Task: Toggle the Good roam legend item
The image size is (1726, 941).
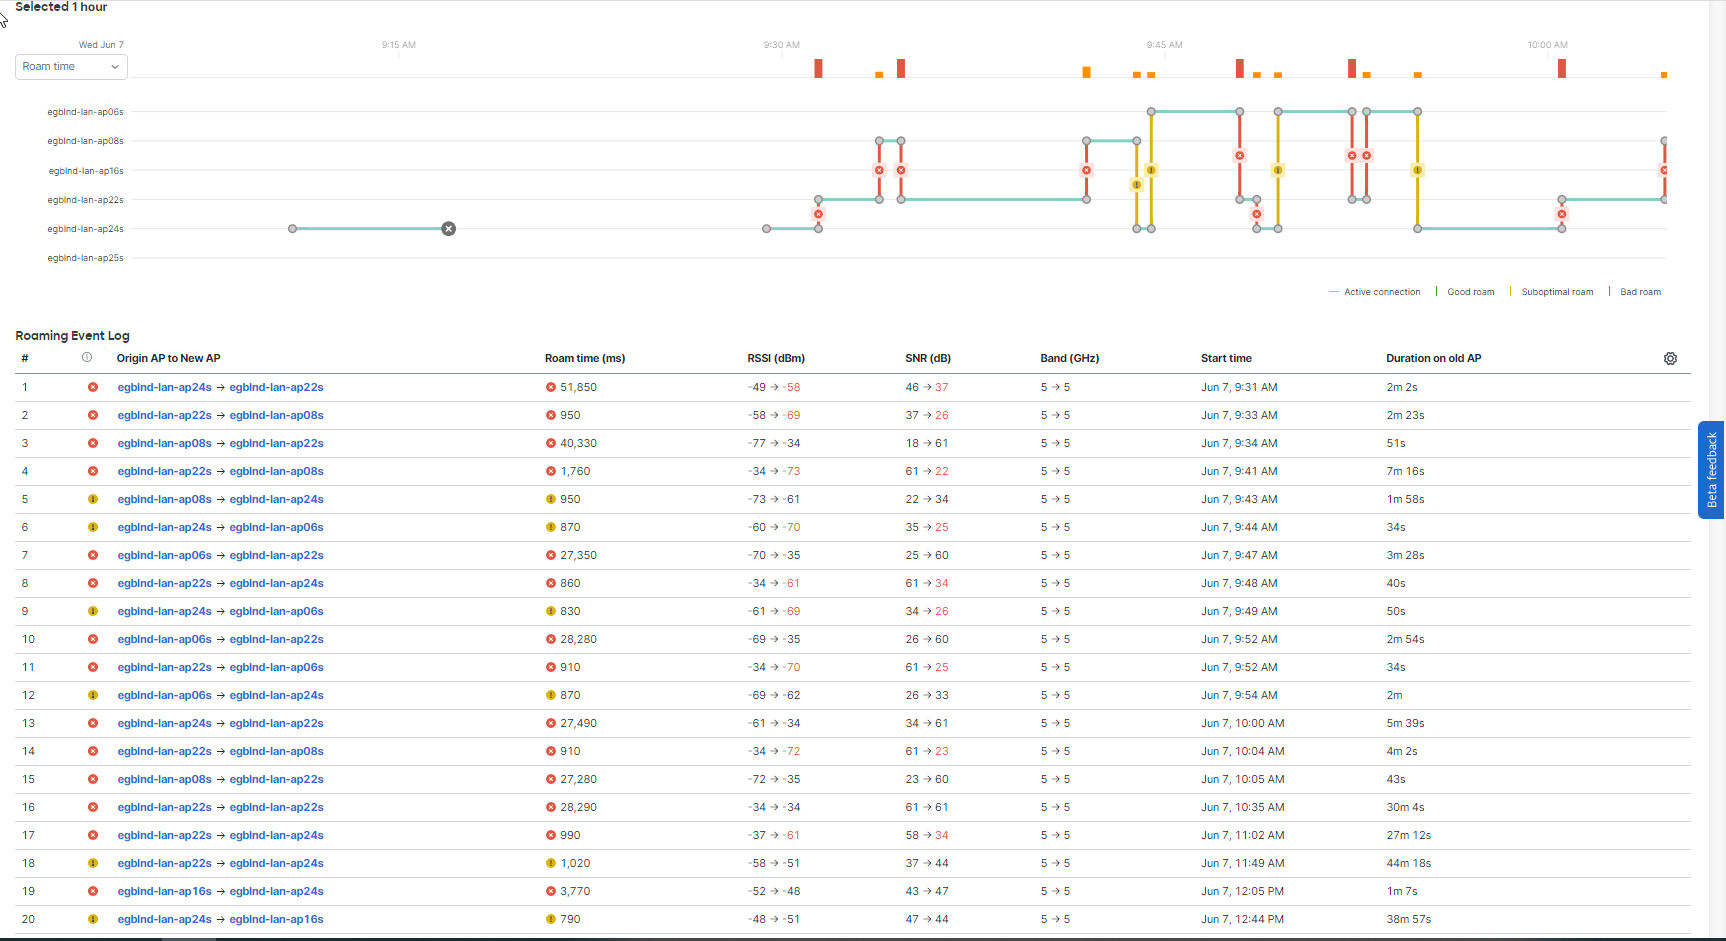Action: 1470,291
